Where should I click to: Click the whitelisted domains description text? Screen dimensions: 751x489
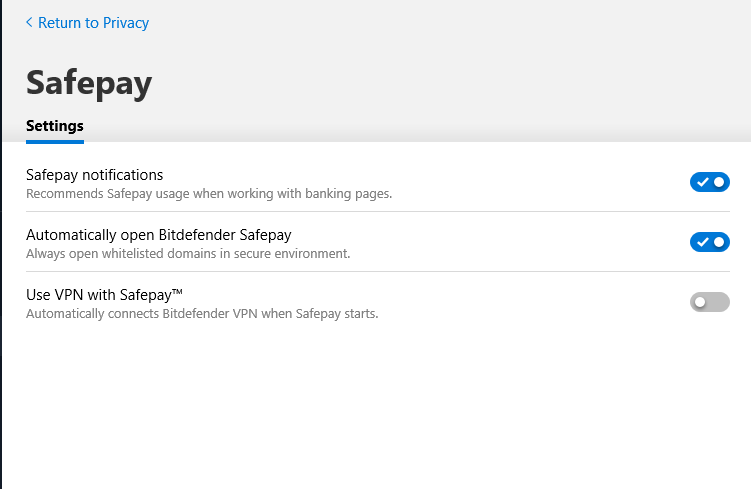click(x=188, y=254)
